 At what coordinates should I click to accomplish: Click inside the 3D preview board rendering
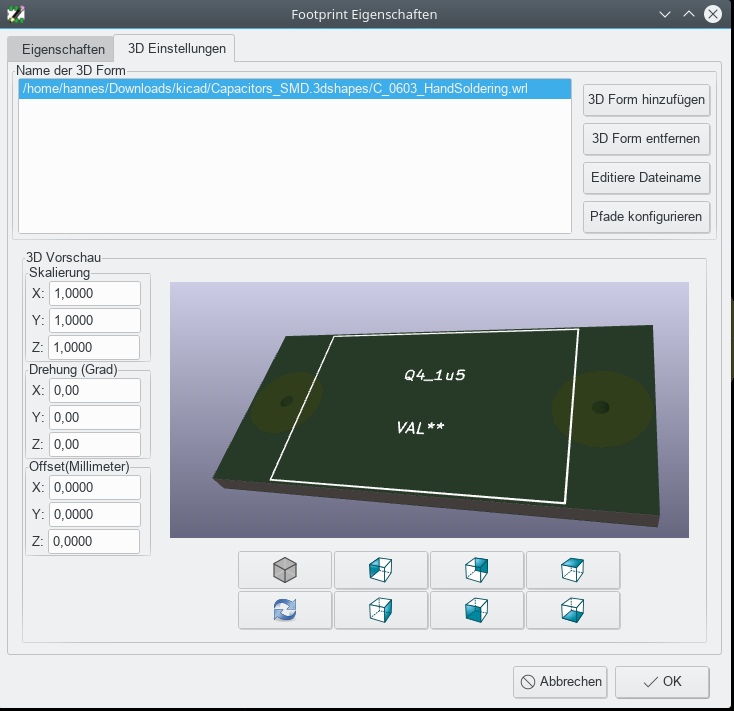point(429,410)
